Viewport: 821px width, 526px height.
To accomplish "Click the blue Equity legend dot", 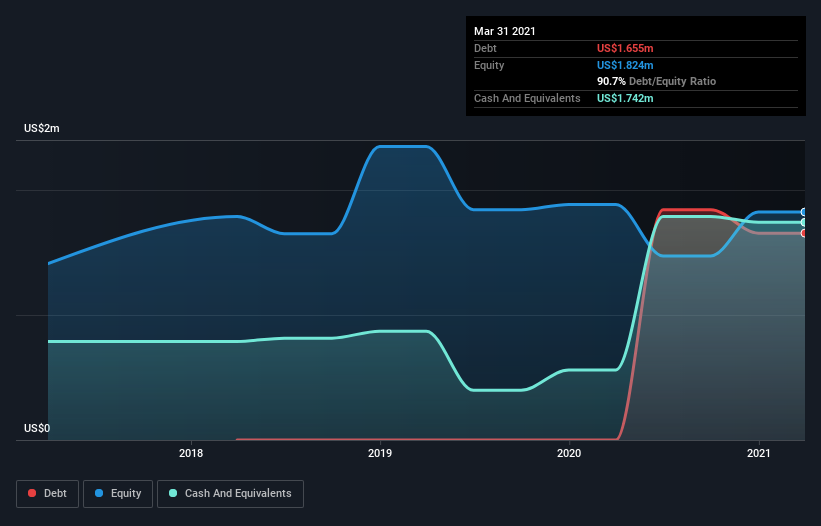I will [x=99, y=493].
